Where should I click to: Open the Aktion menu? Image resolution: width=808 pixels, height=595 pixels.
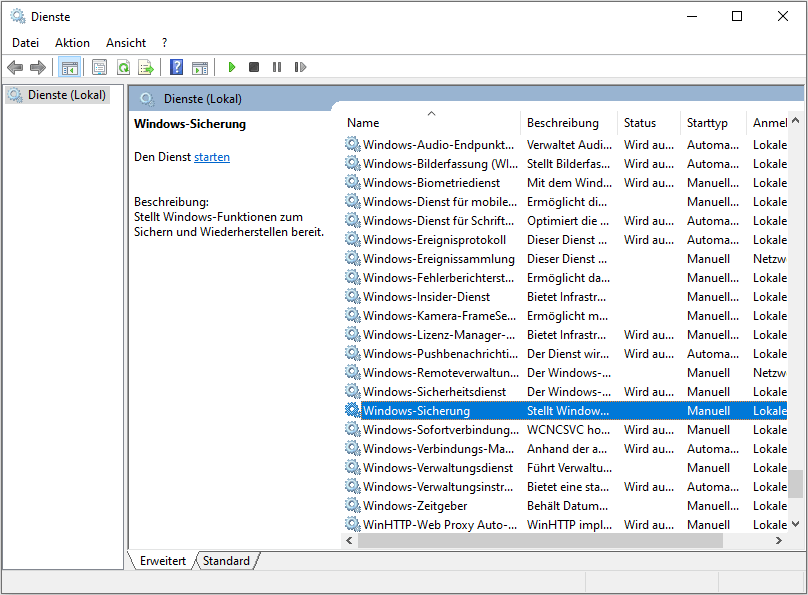[x=71, y=42]
